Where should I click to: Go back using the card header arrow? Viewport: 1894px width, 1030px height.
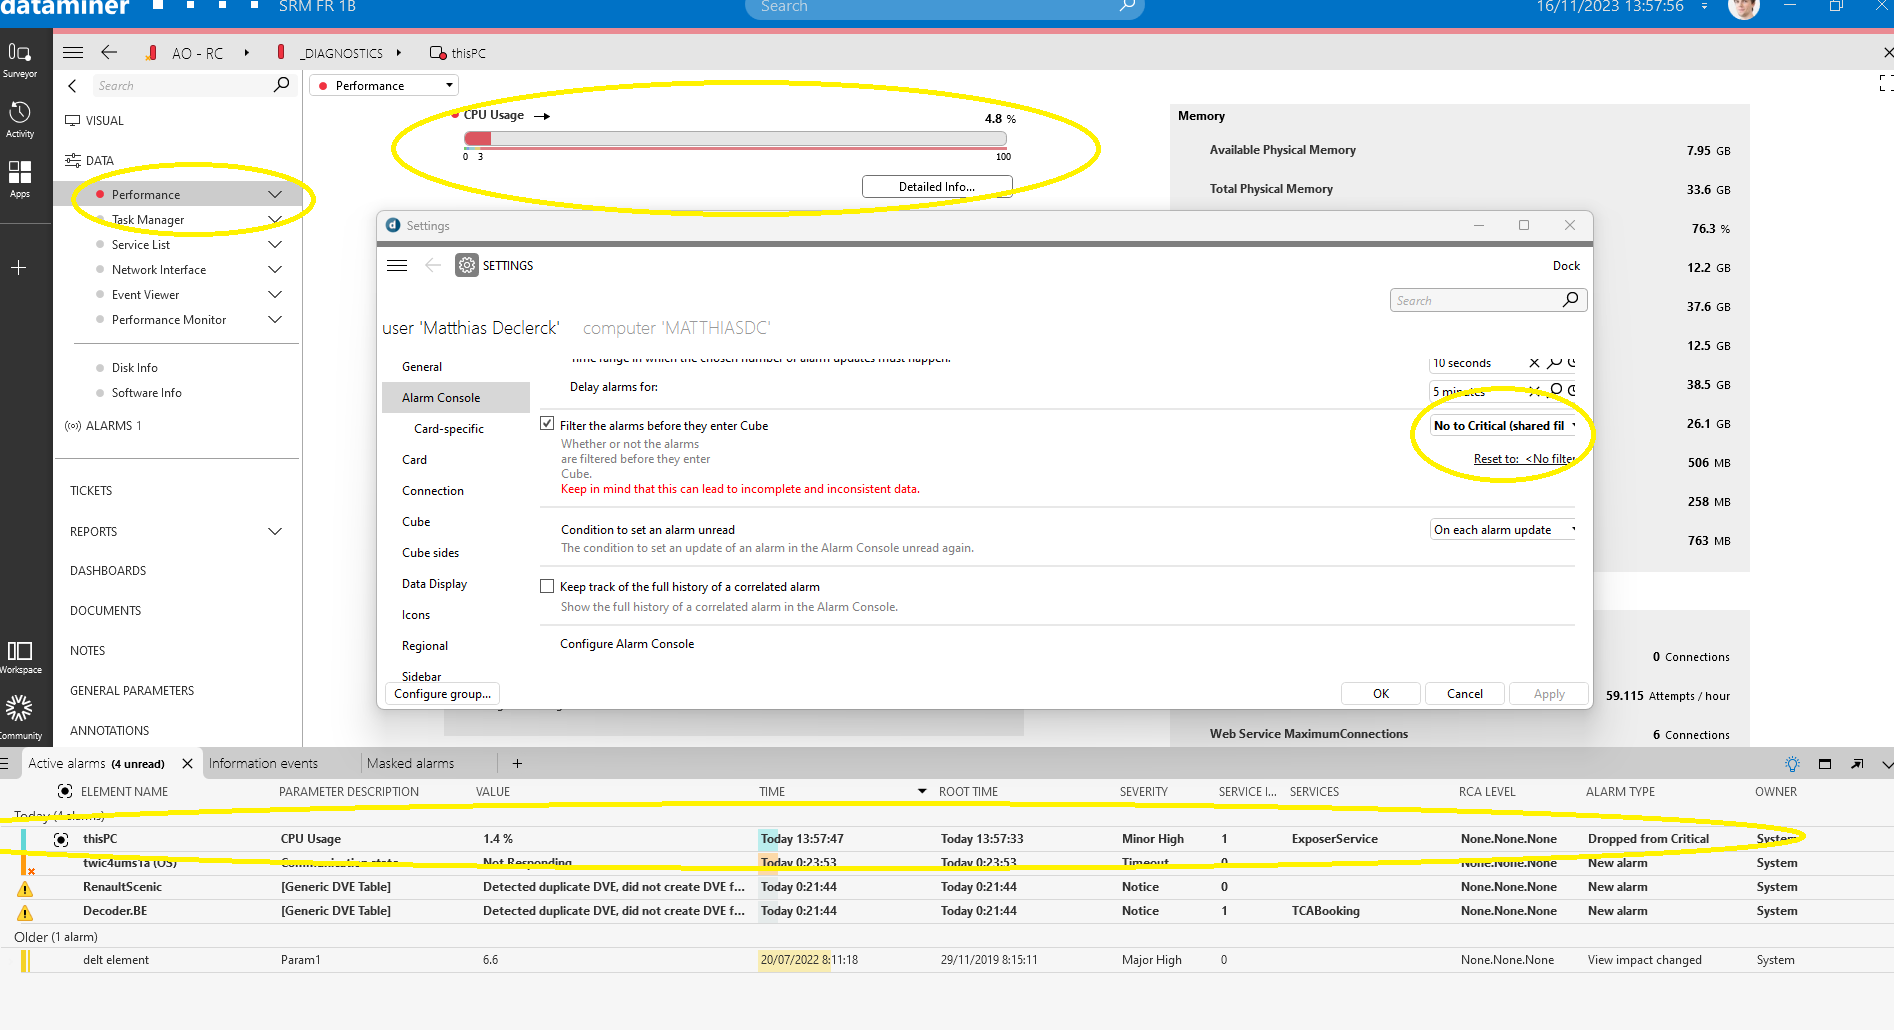pos(109,52)
